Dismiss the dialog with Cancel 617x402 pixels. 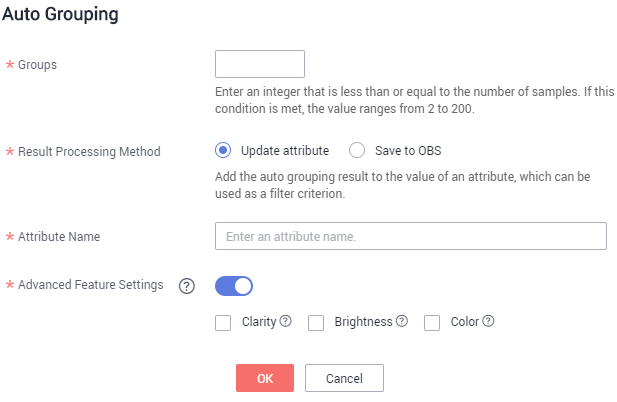[x=344, y=378]
